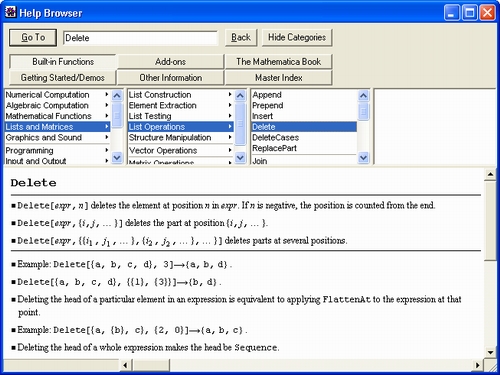Click Hide Categories button

297,37
